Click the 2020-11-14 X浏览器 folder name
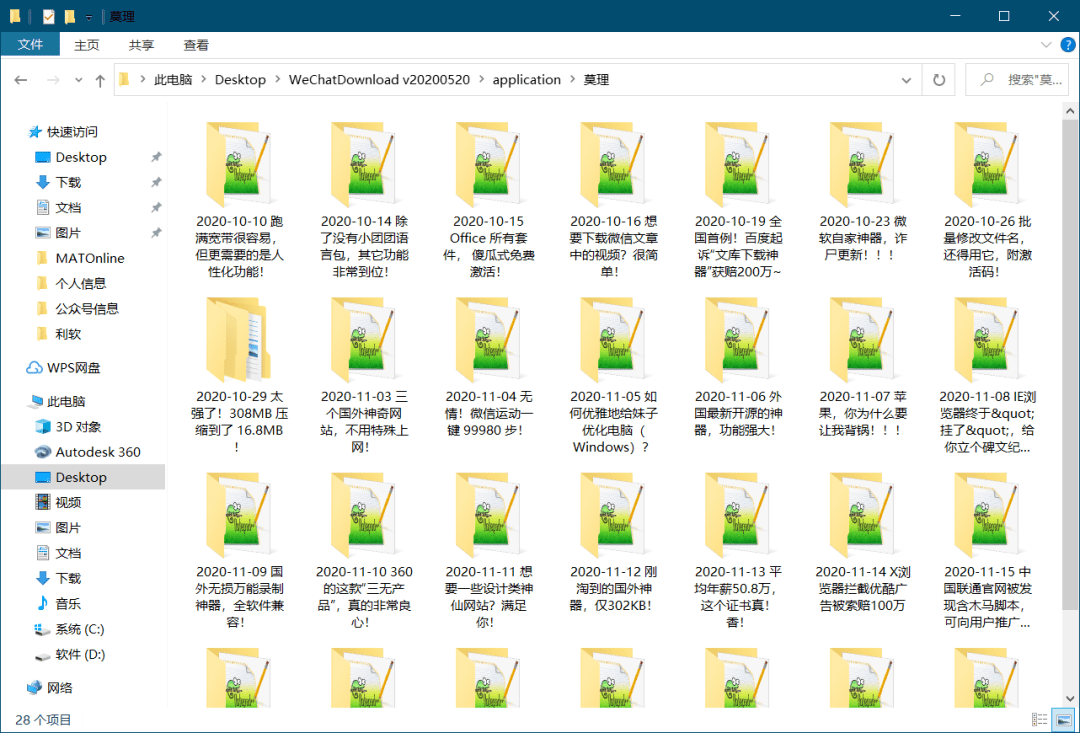The image size is (1080, 733). [x=862, y=589]
